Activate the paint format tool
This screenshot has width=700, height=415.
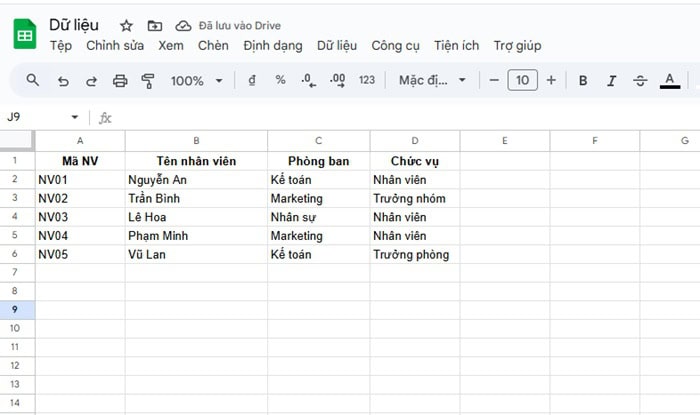pyautogui.click(x=148, y=80)
